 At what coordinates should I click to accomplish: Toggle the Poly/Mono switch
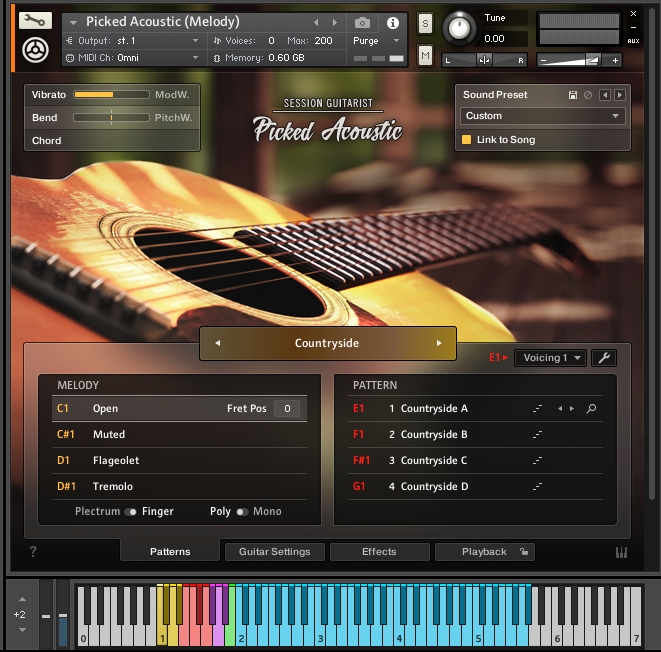pyautogui.click(x=242, y=512)
